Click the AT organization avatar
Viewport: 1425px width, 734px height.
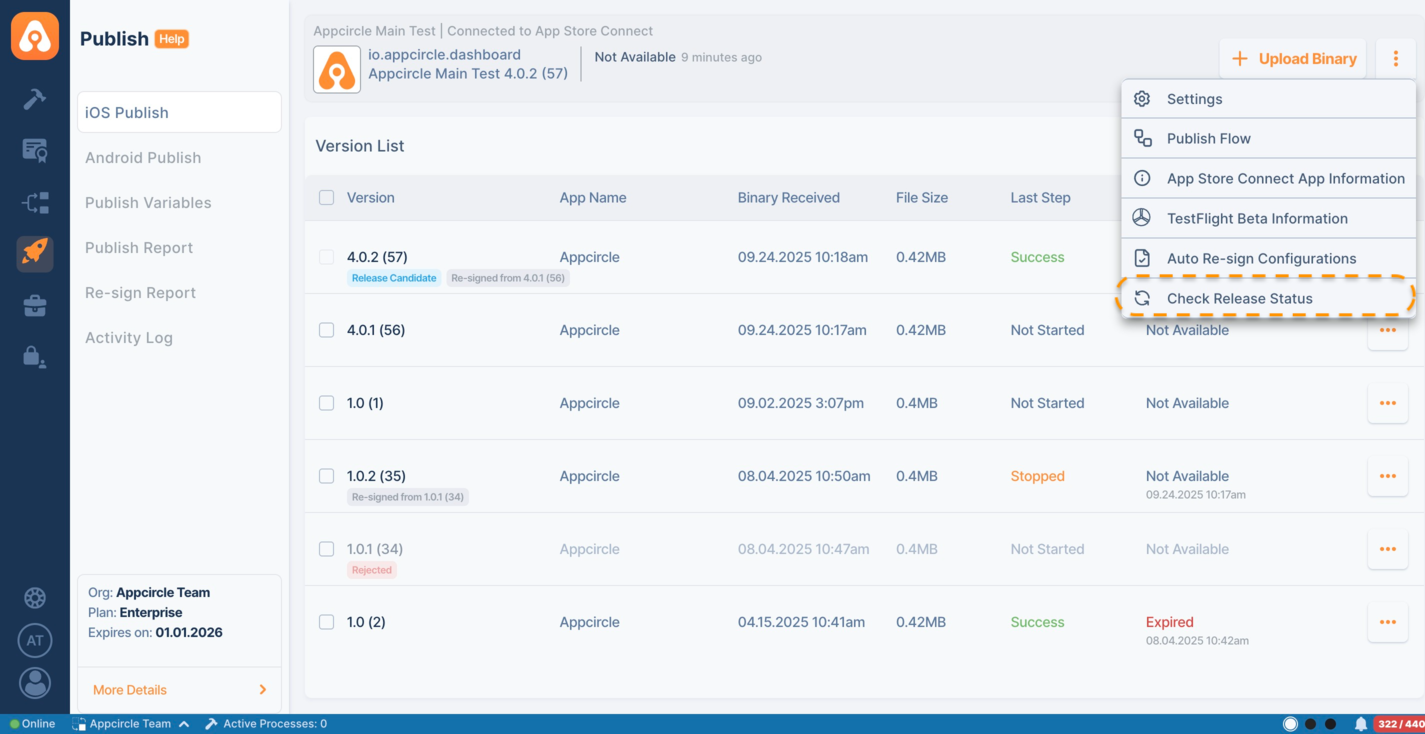(x=35, y=640)
